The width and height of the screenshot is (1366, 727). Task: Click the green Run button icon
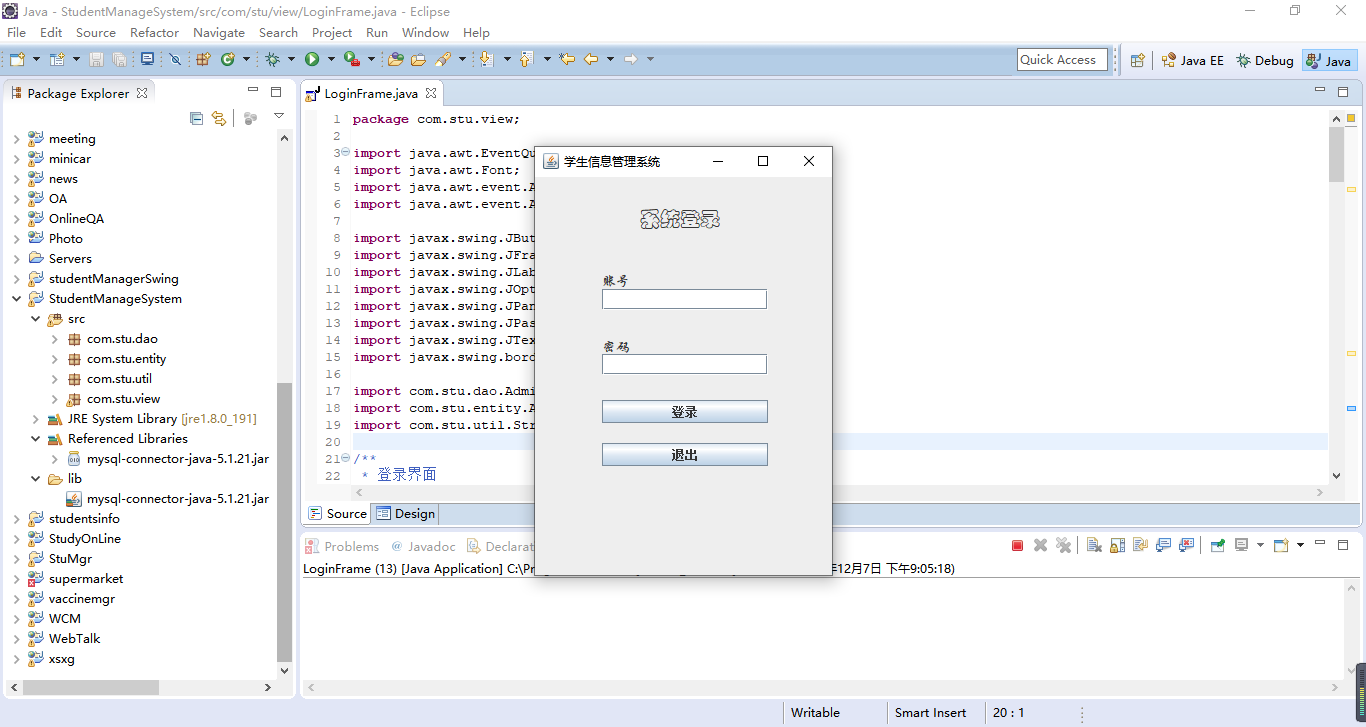312,59
